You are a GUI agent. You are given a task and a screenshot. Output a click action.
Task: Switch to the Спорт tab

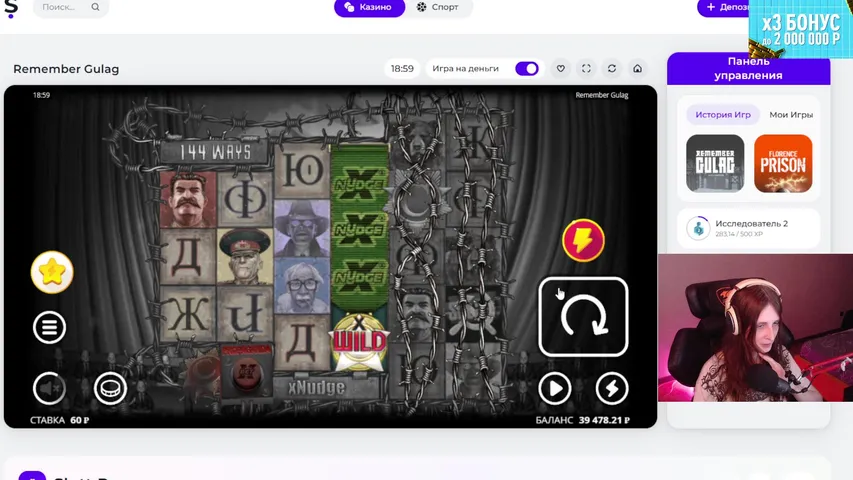coord(438,7)
